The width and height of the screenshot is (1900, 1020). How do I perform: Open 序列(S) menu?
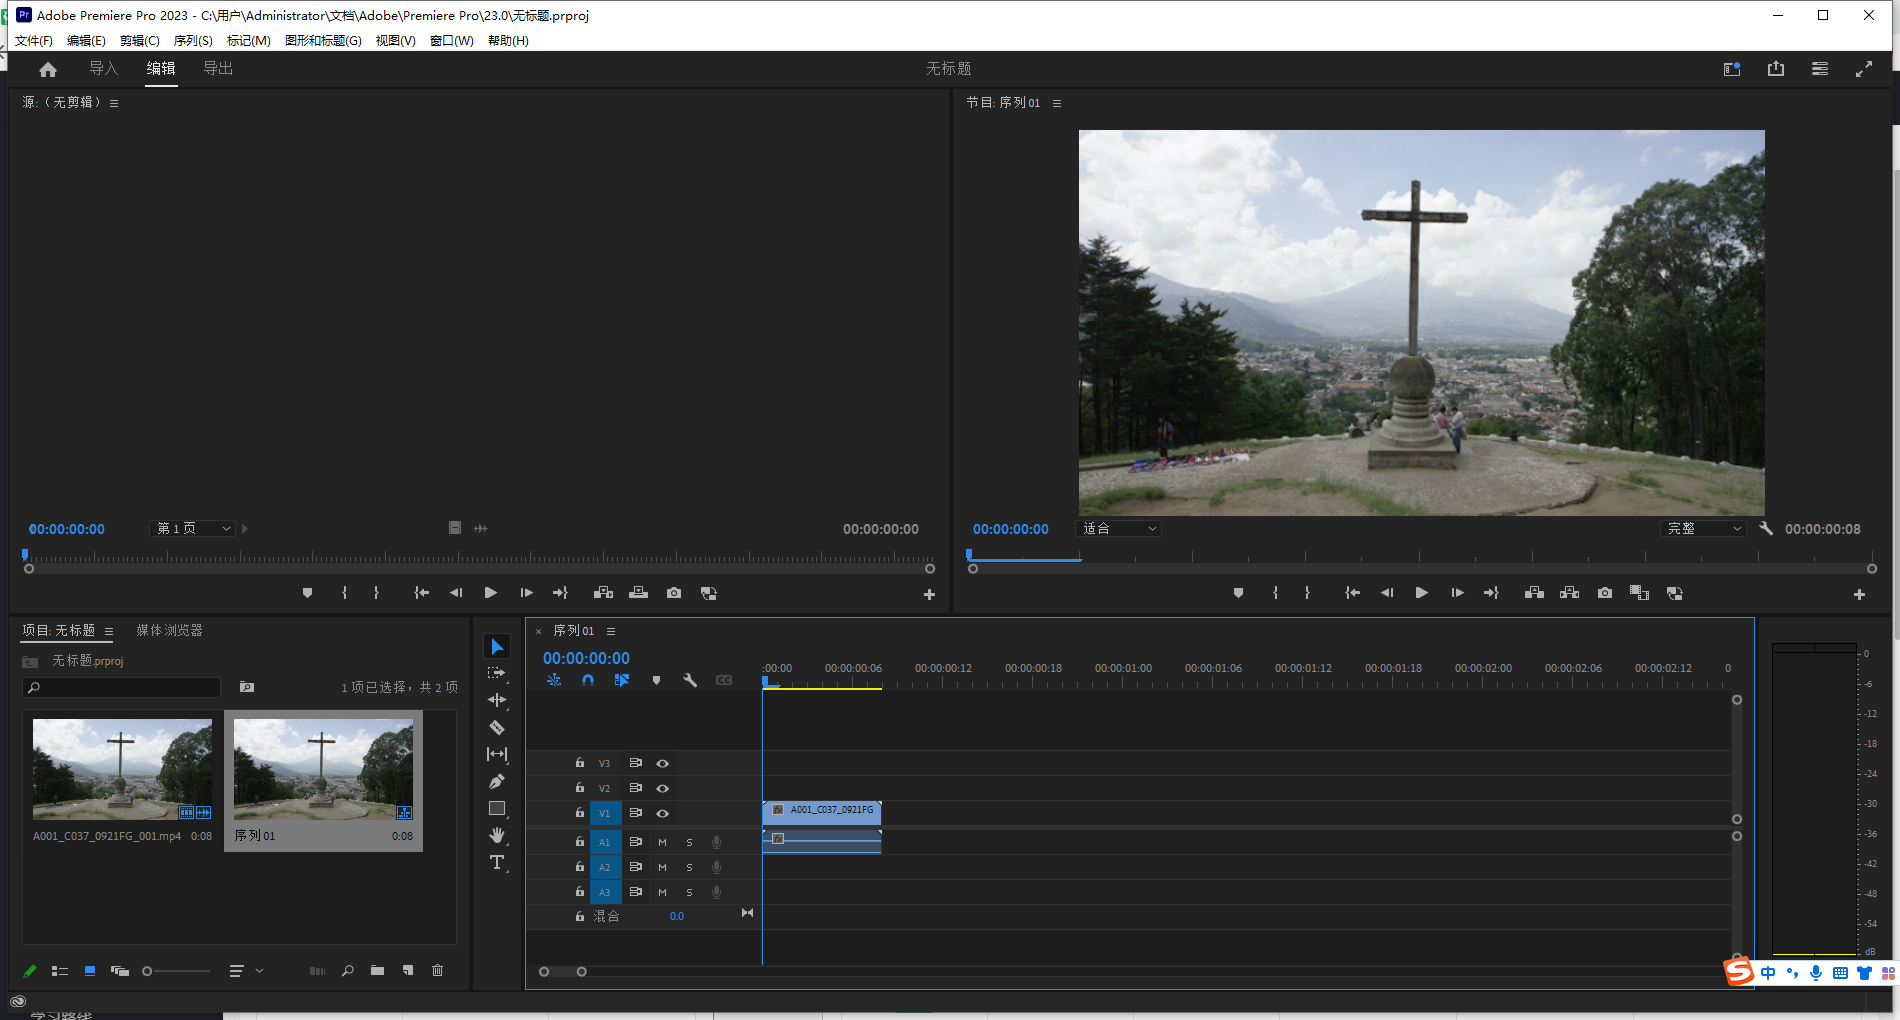coord(193,41)
